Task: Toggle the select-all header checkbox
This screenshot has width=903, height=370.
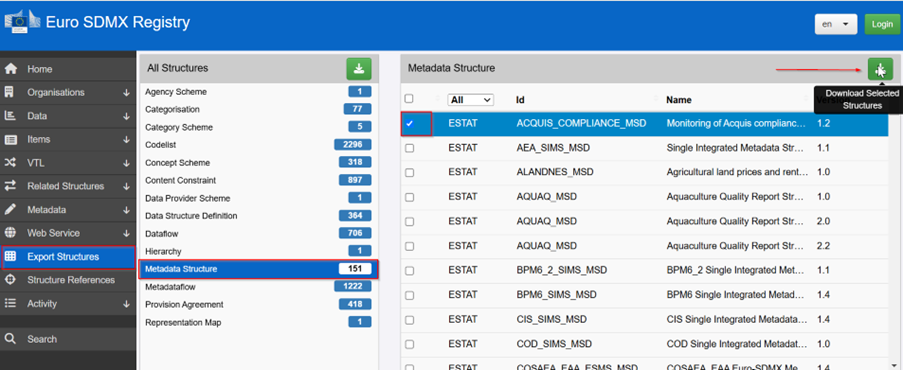Action: (x=409, y=99)
